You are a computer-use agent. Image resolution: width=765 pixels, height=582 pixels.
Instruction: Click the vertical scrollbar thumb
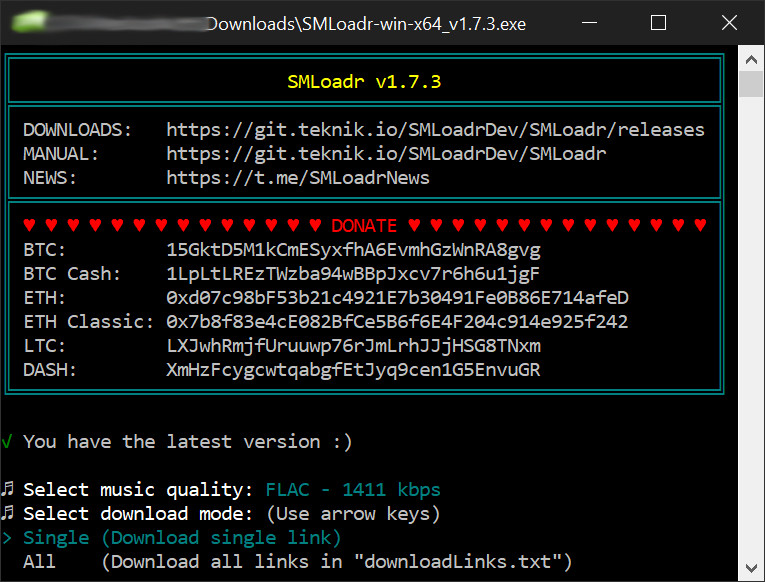coord(751,84)
